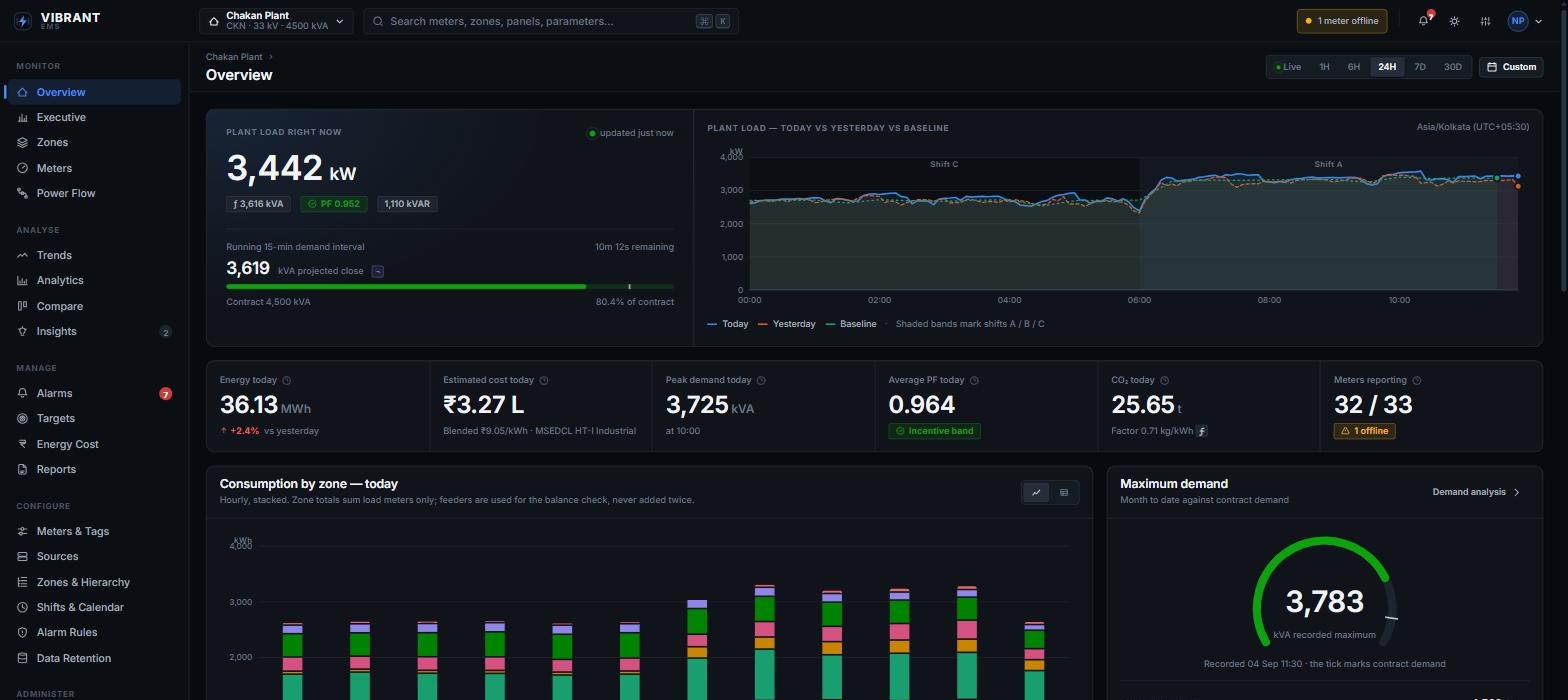Viewport: 1568px width, 700px height.
Task: Click the Alarms bell icon in sidebar
Action: coord(22,394)
